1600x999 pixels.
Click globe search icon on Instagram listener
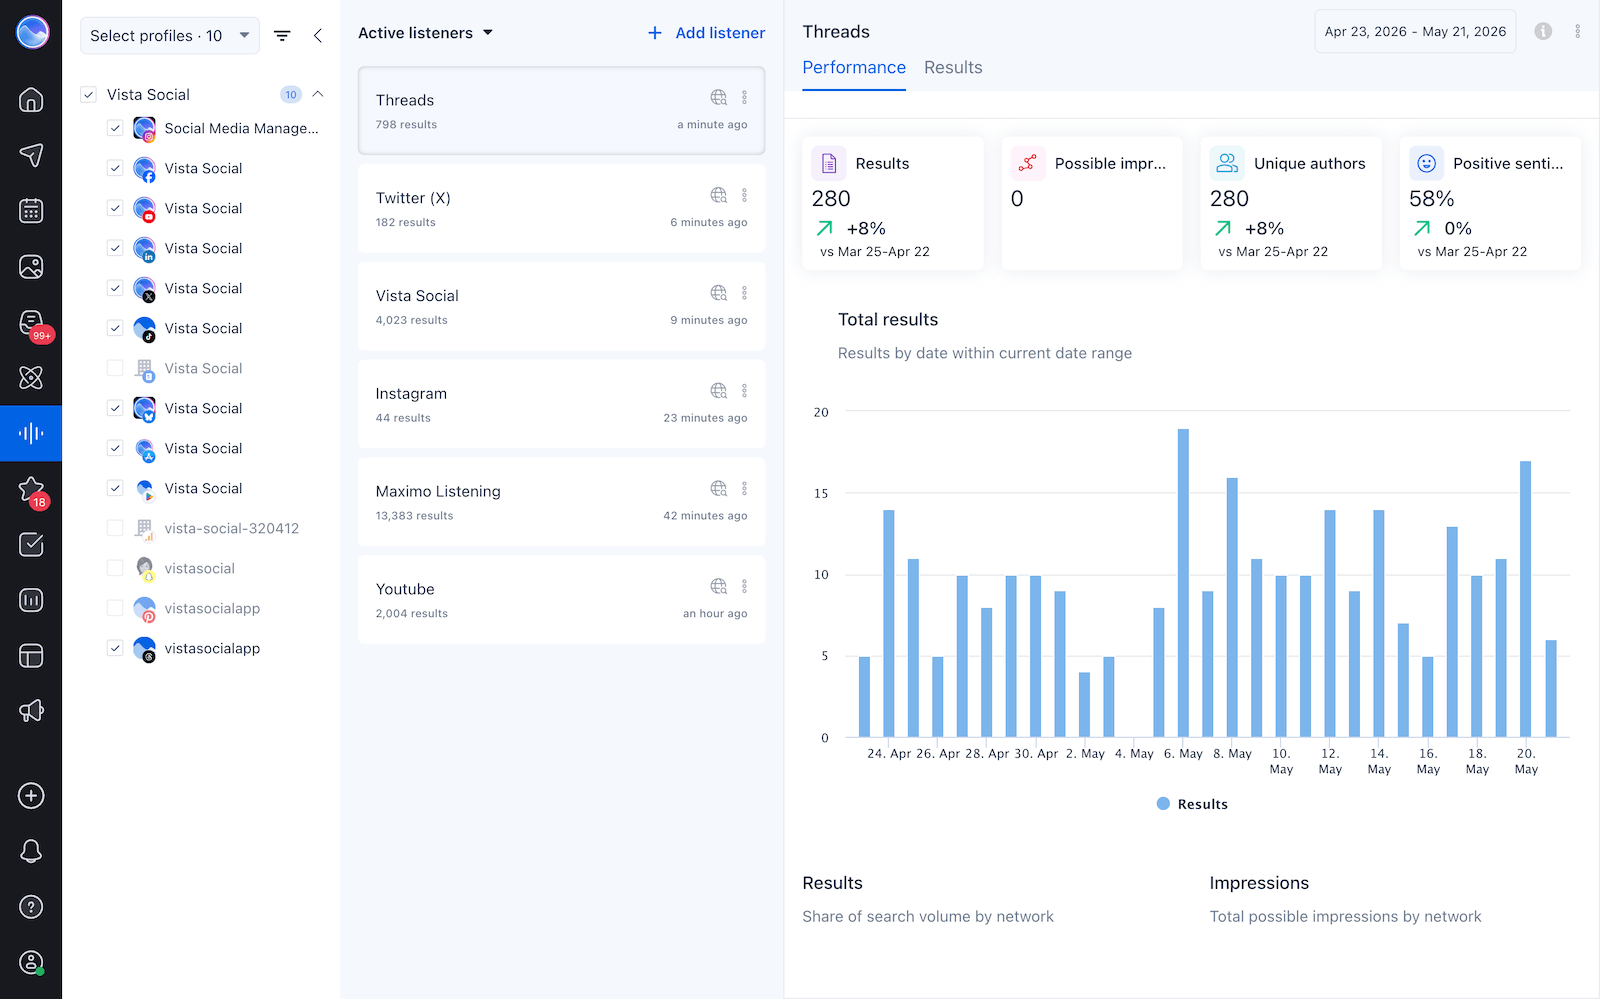point(719,390)
